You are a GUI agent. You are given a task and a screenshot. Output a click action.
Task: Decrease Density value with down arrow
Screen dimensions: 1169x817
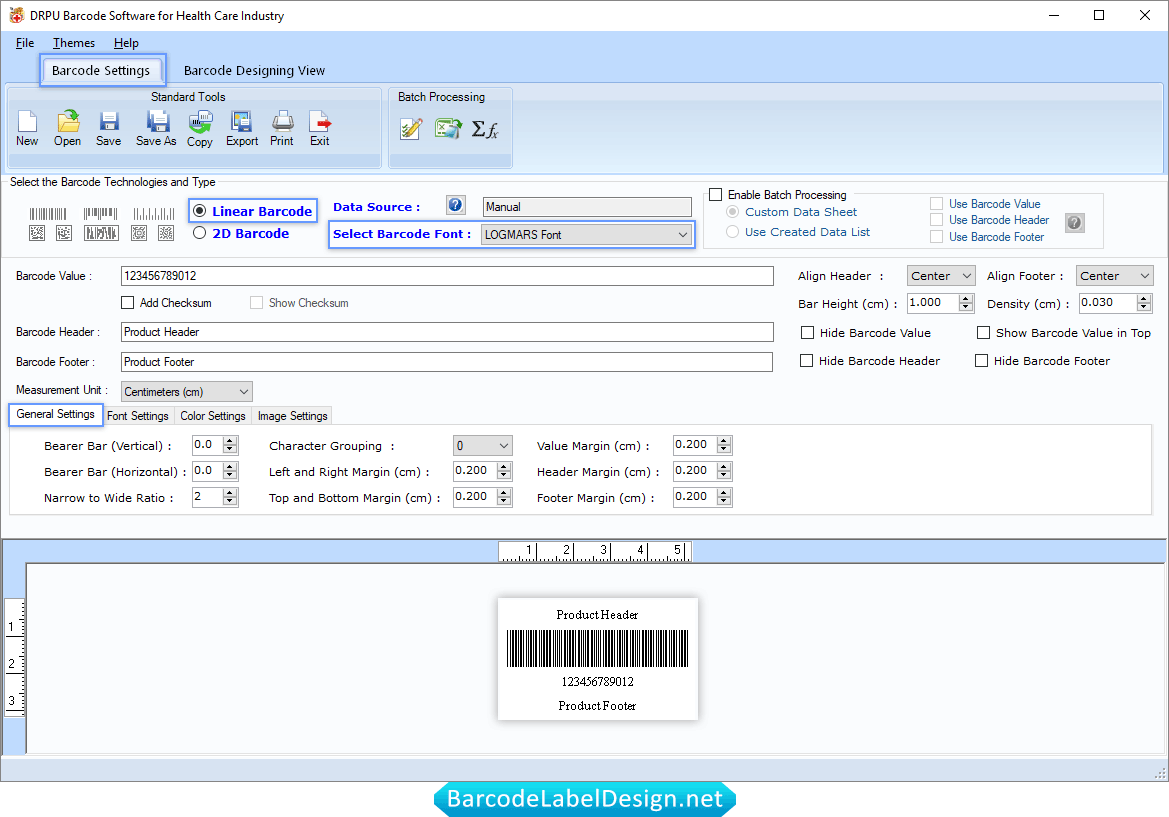1144,307
